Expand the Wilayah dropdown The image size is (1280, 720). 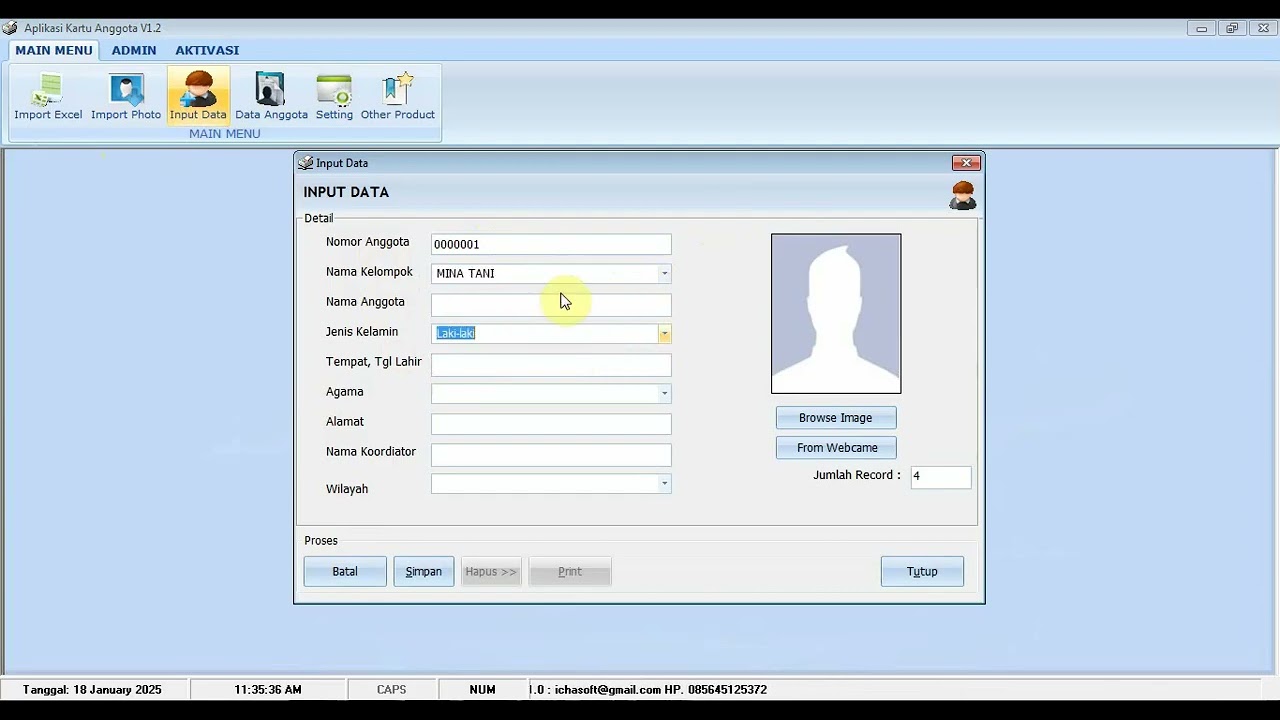pos(664,483)
